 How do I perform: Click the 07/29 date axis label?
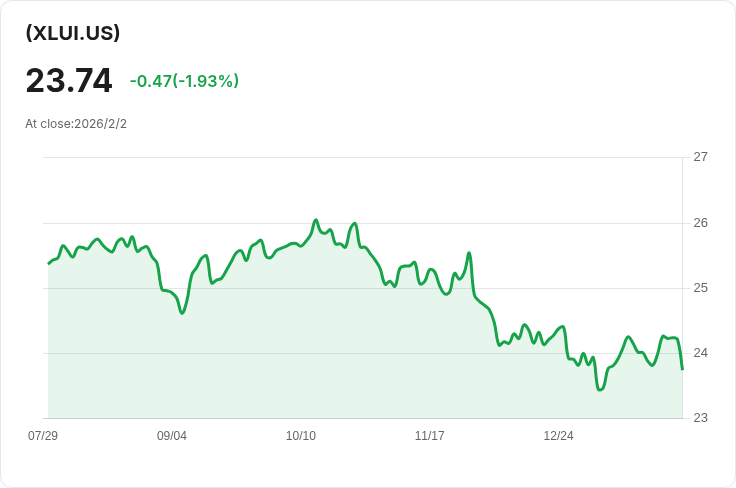point(43,436)
